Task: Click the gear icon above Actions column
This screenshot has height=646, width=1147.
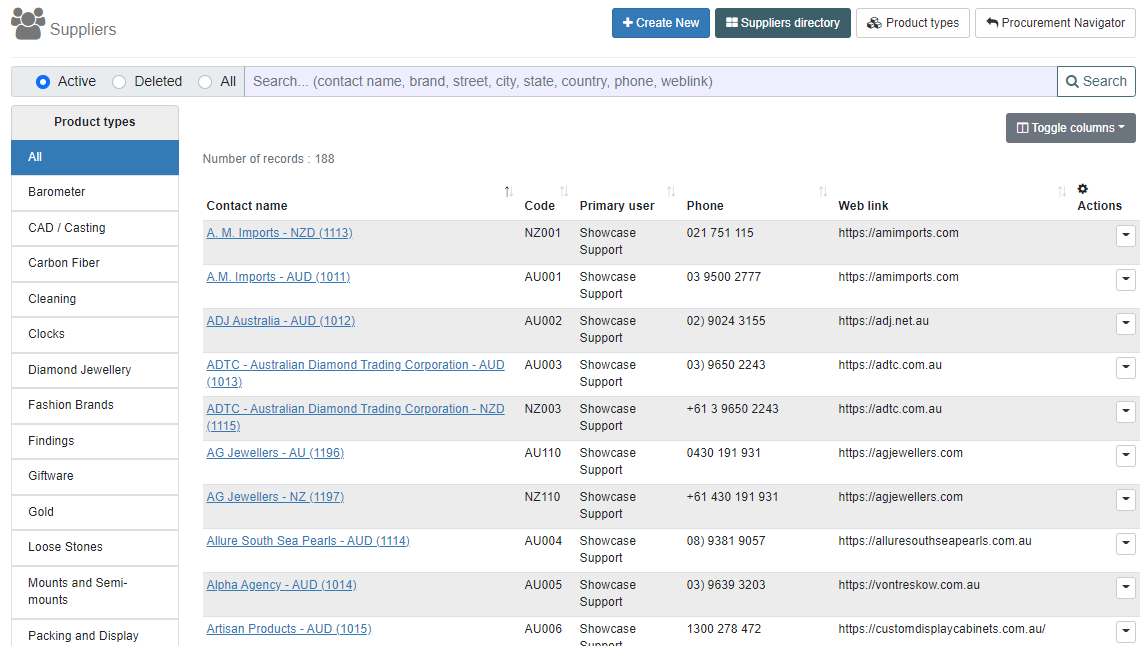Action: pyautogui.click(x=1083, y=189)
